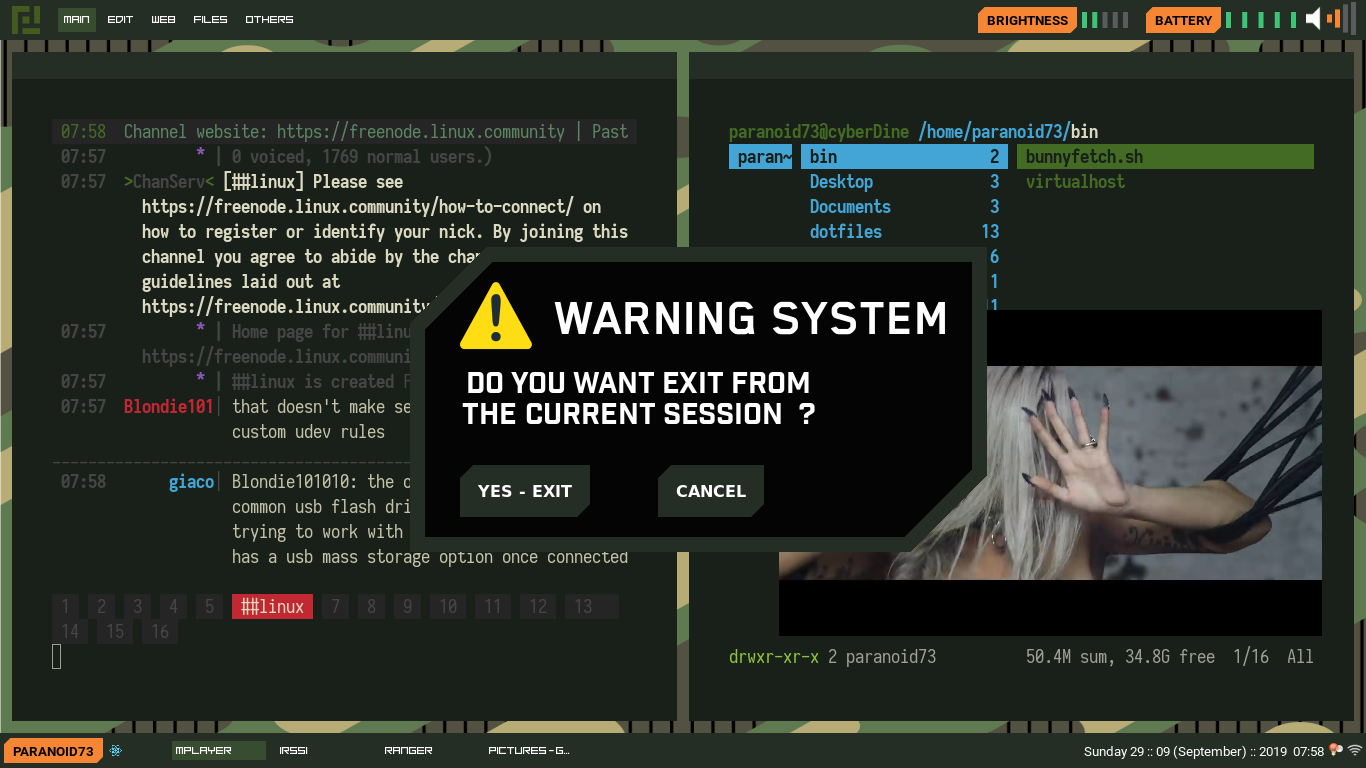The width and height of the screenshot is (1366, 768).
Task: Focus the RANGER task in the bottom bar
Action: point(408,750)
